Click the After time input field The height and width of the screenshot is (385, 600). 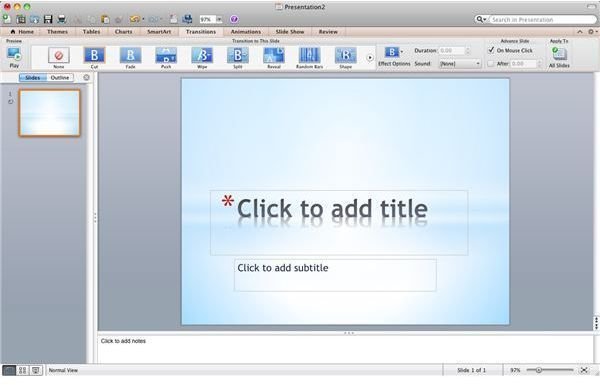pyautogui.click(x=523, y=64)
